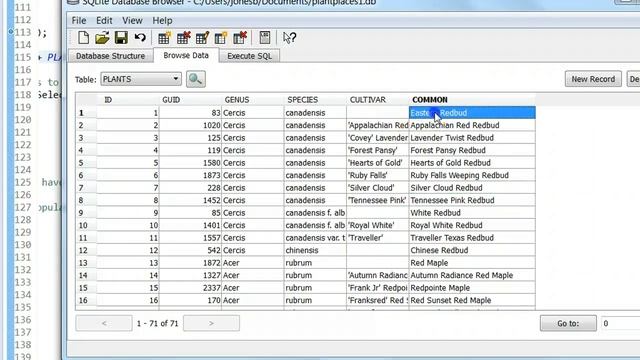Image resolution: width=640 pixels, height=360 pixels.
Task: Click the Revert Changes undo icon
Action: [x=140, y=38]
